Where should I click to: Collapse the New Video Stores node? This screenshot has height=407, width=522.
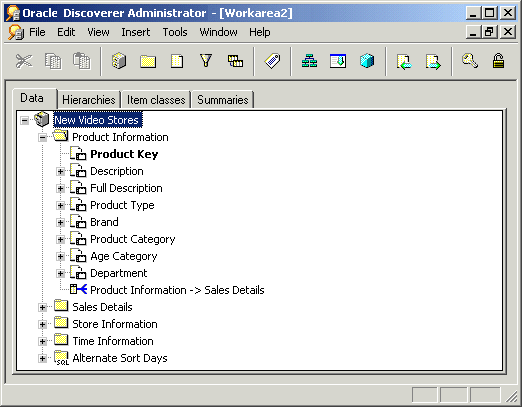tap(25, 120)
